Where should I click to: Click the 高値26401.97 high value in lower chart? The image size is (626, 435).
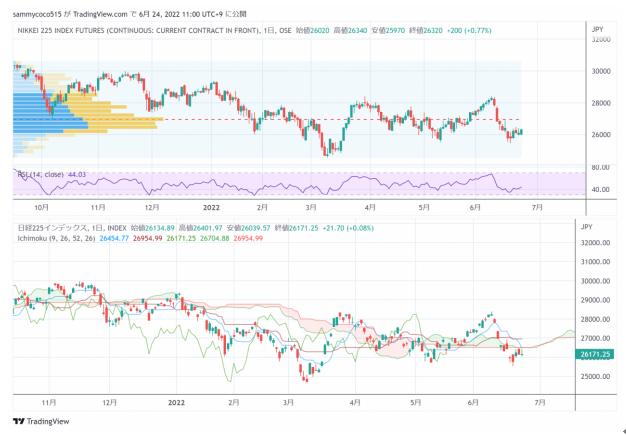pos(200,228)
